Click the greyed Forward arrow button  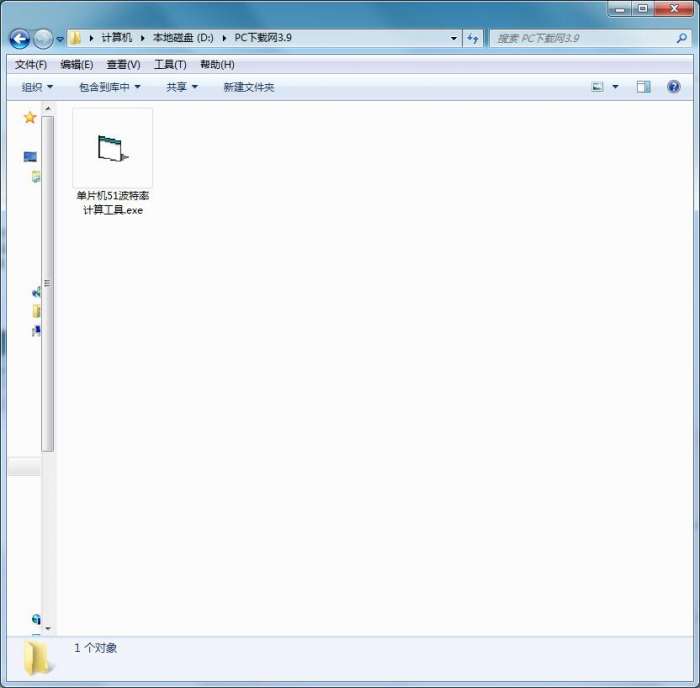click(43, 39)
